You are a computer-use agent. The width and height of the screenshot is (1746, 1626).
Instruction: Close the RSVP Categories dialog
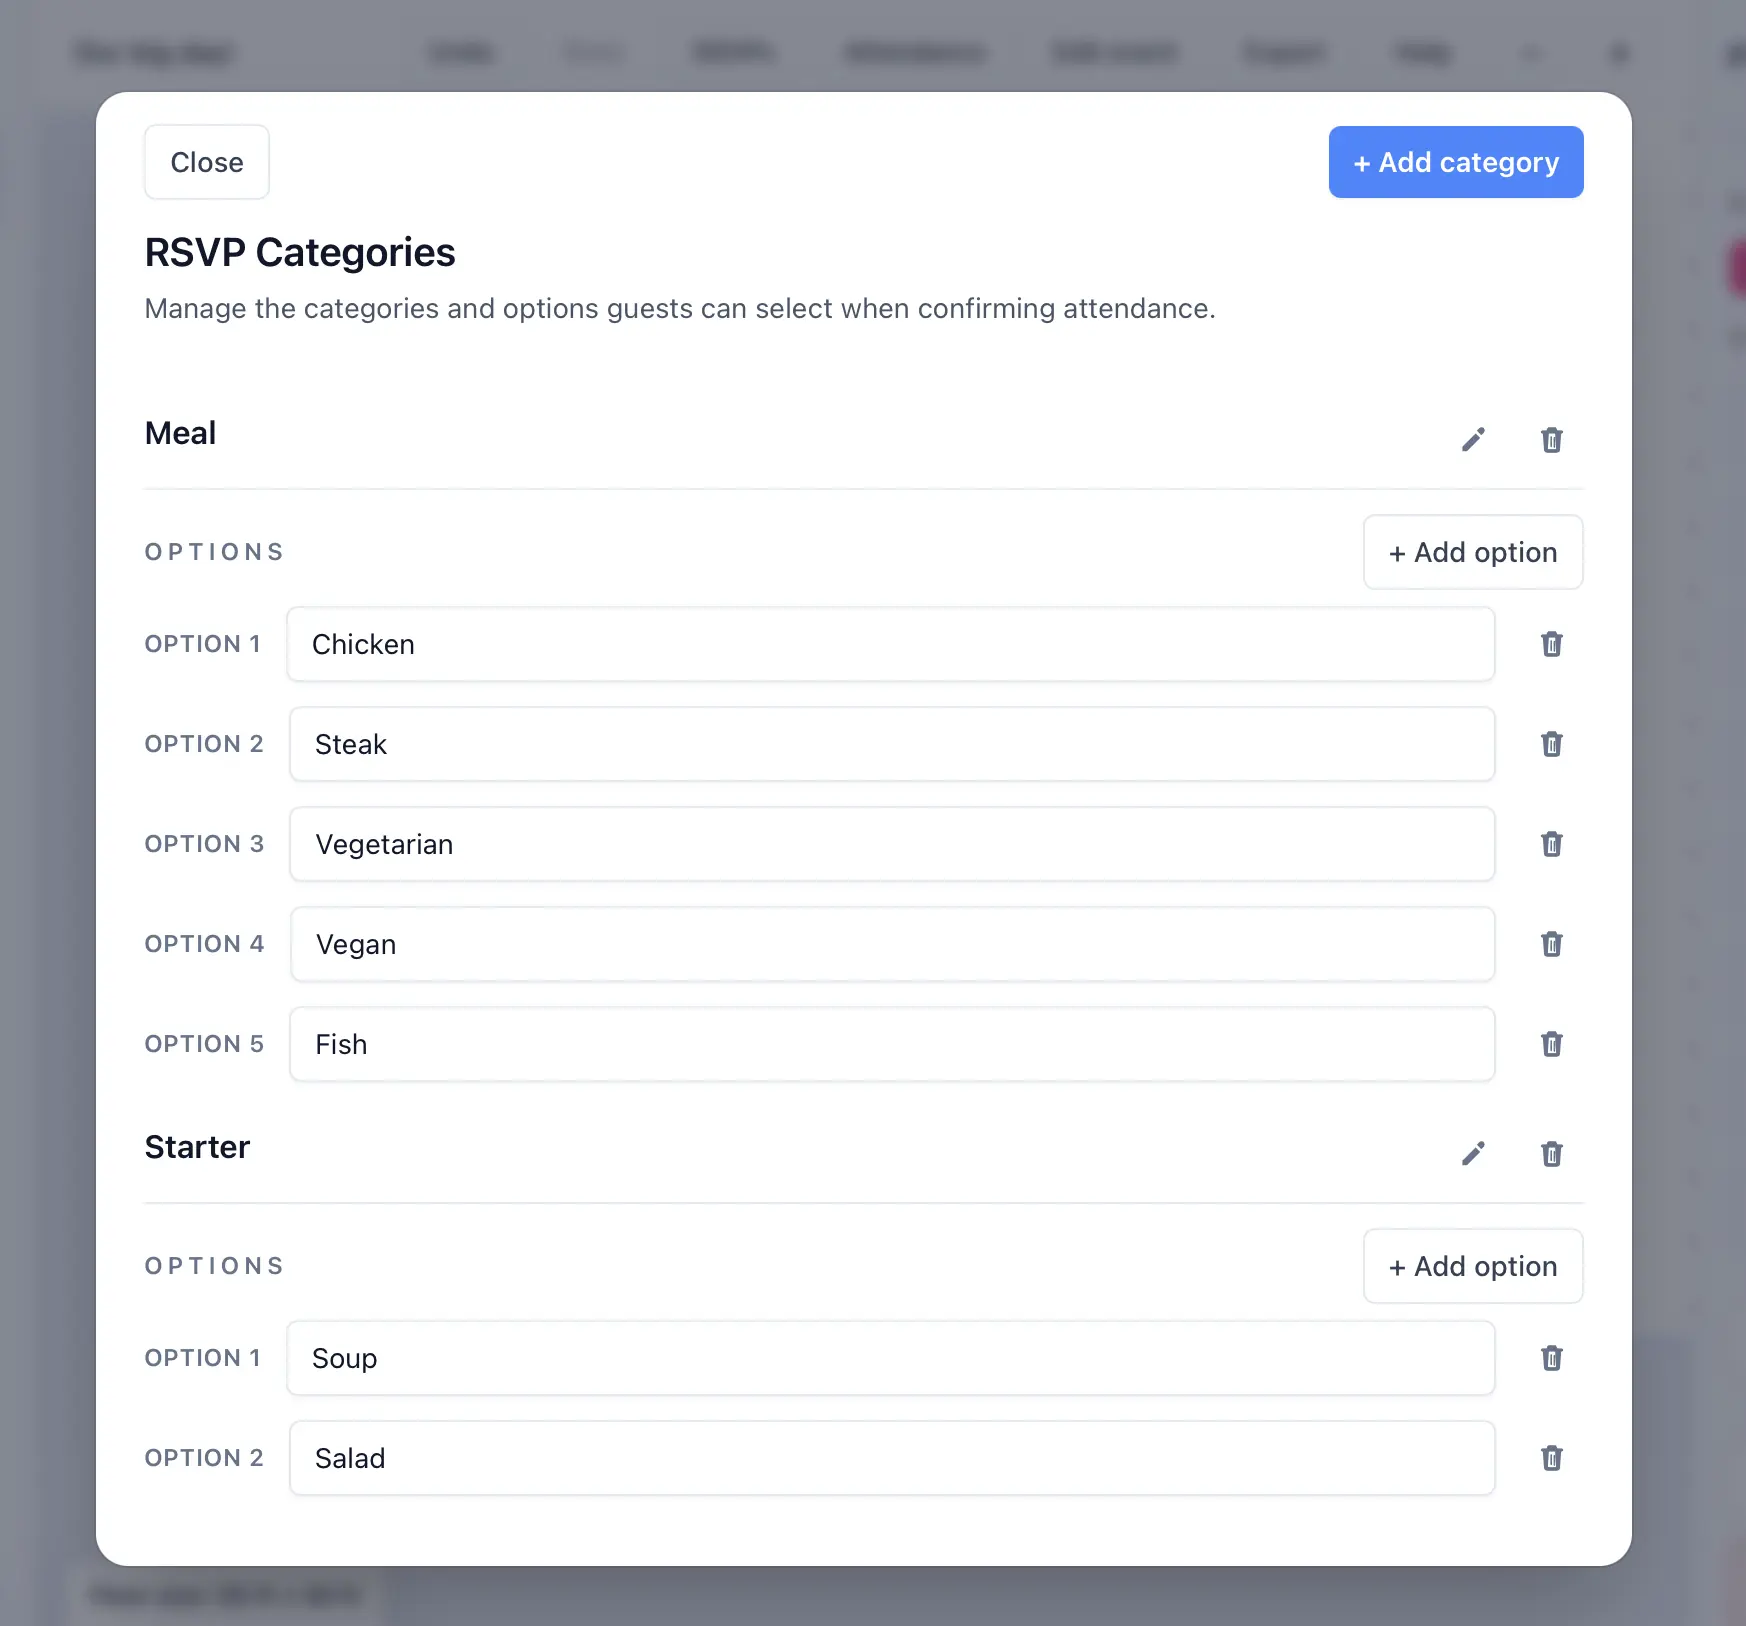206,162
